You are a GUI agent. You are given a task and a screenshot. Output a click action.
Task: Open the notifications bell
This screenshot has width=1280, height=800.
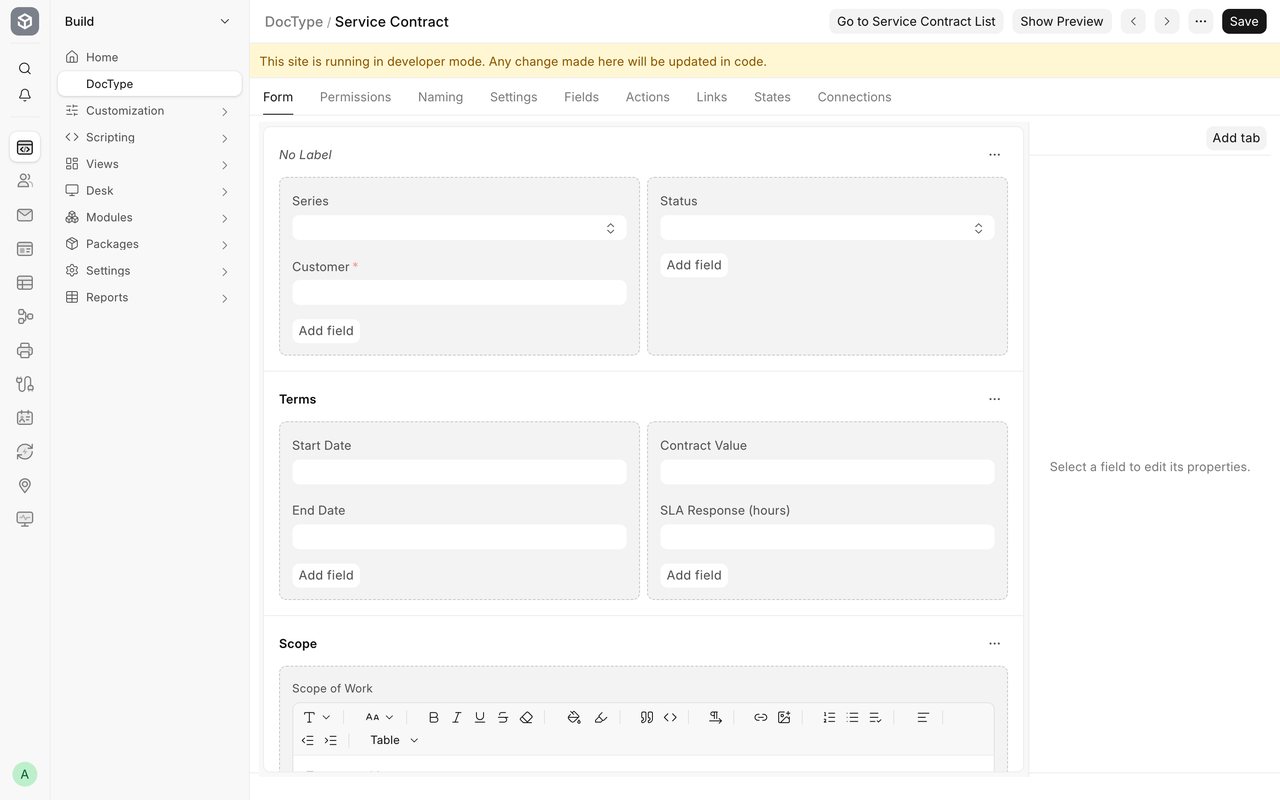[25, 95]
